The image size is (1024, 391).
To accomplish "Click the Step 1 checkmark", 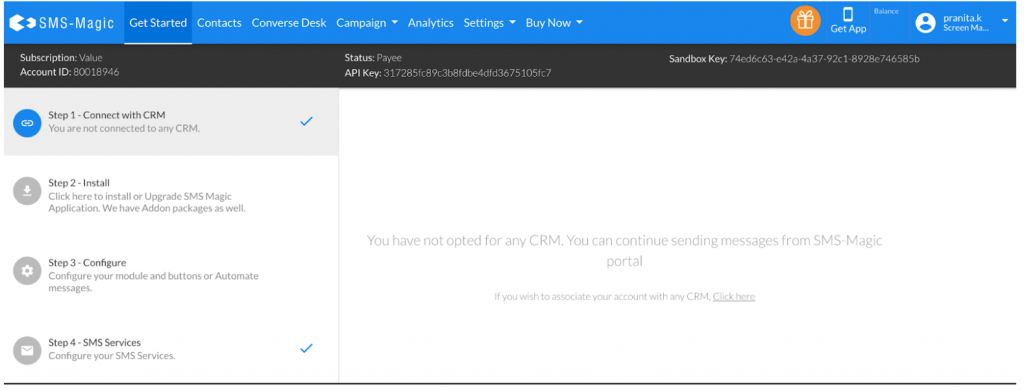I will [x=306, y=121].
